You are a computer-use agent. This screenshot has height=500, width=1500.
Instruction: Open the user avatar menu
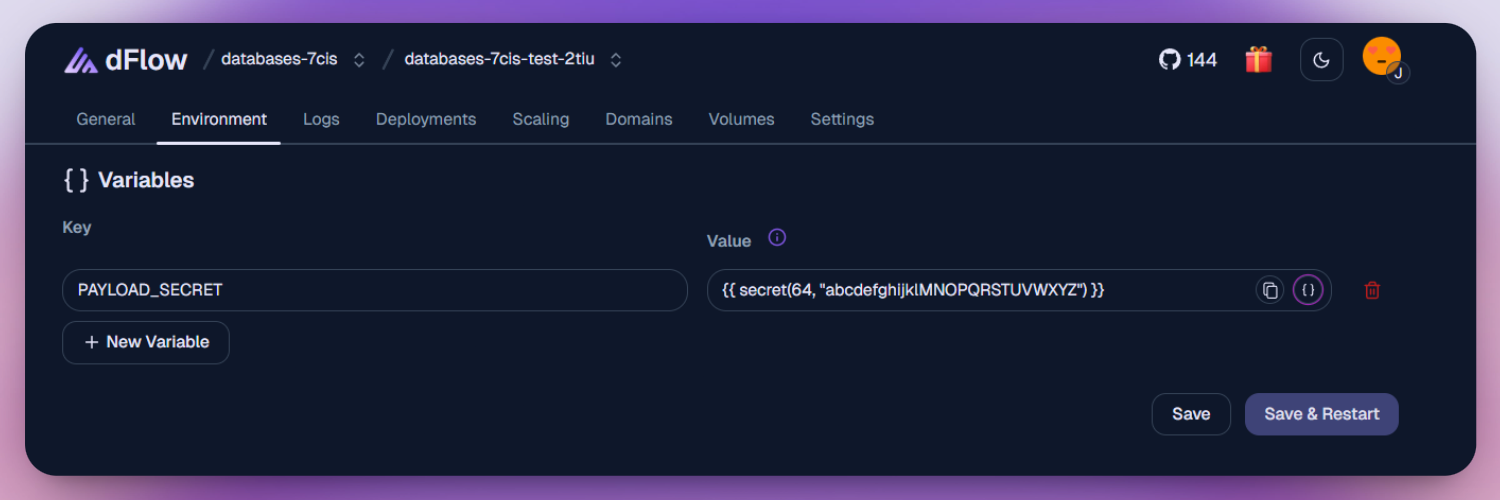click(1383, 58)
